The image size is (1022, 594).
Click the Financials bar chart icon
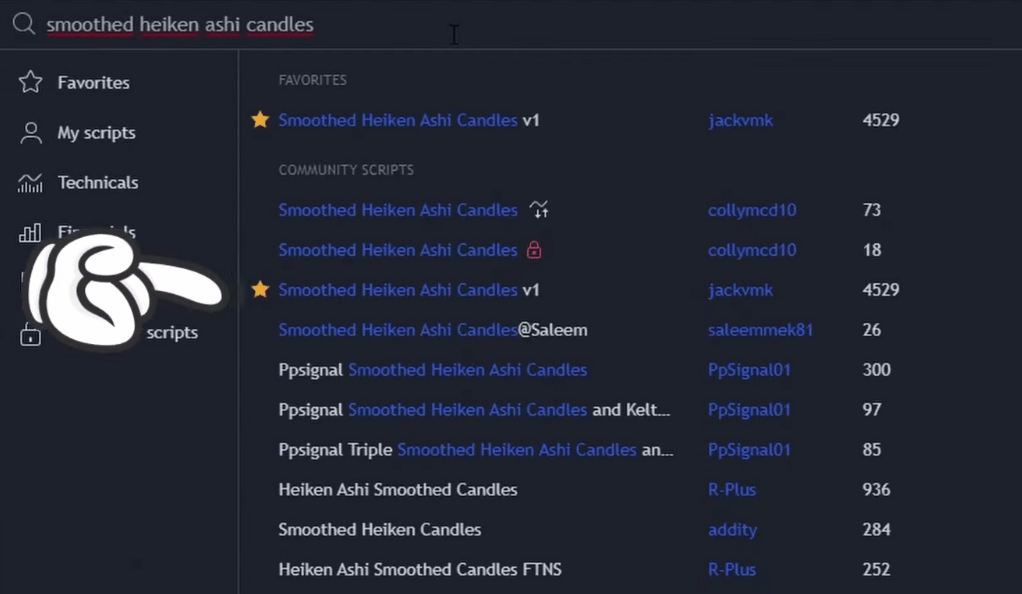click(30, 232)
